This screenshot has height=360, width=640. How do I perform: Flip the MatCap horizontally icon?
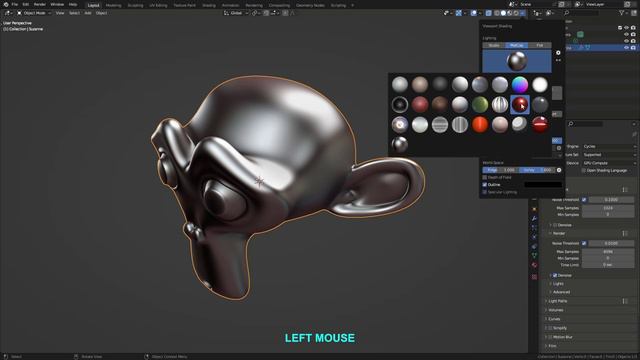click(558, 60)
